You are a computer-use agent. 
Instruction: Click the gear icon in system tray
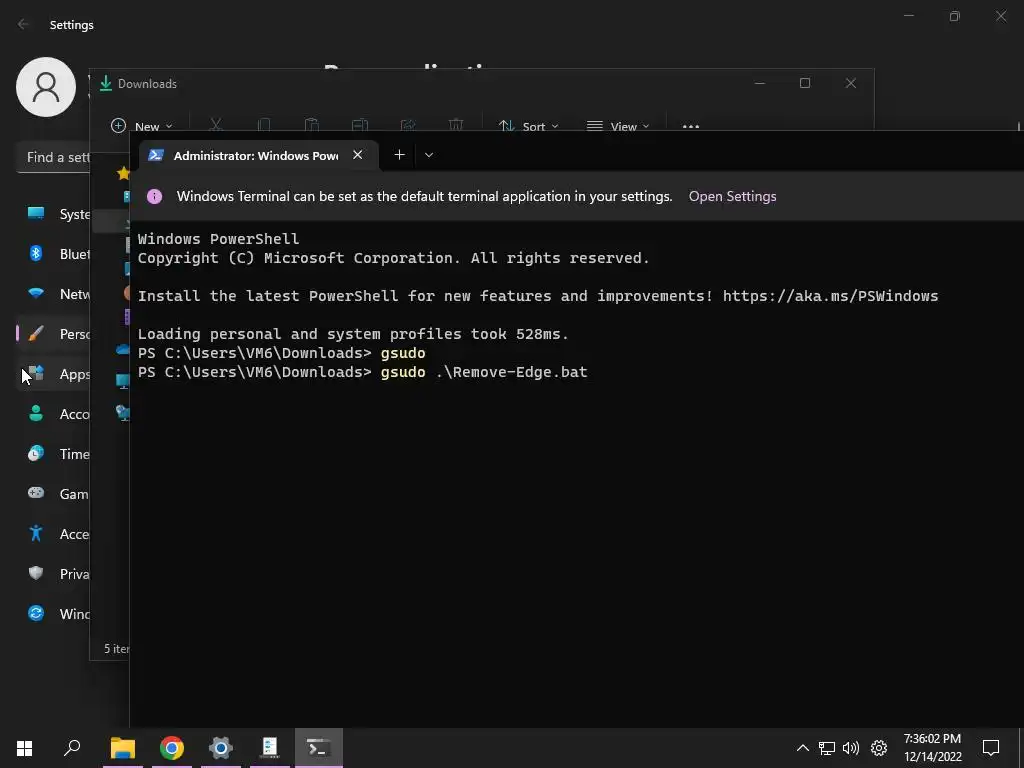coord(879,748)
